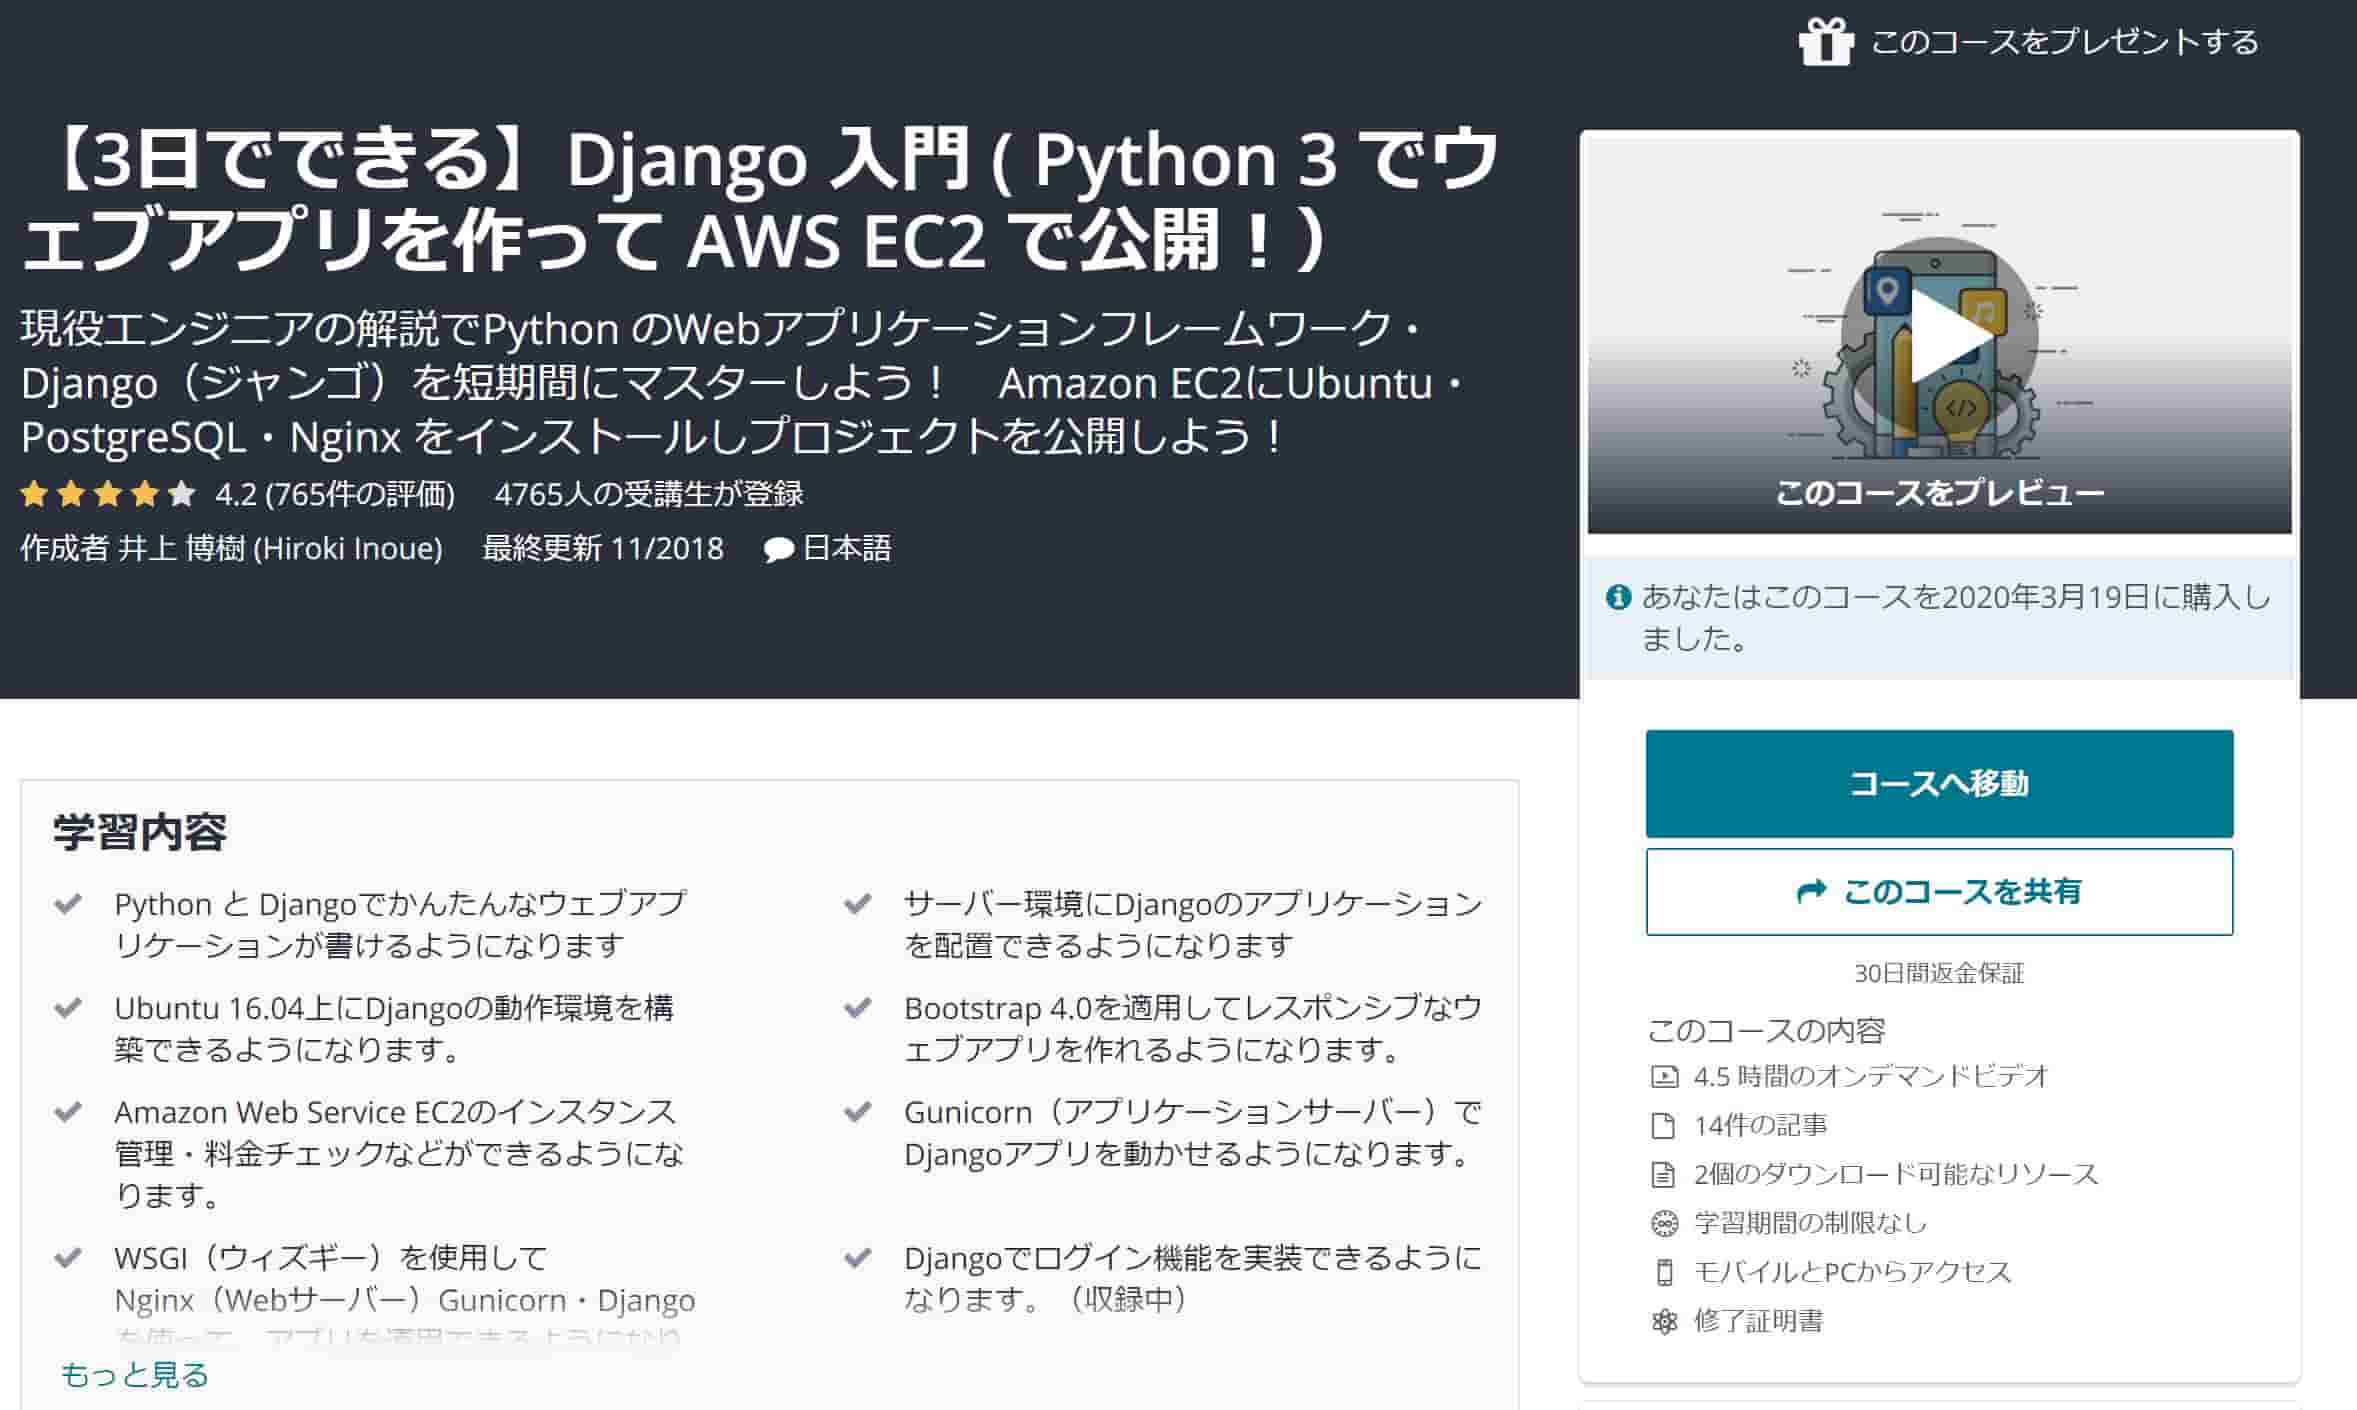Click 修了証明書 text

[x=1759, y=1321]
